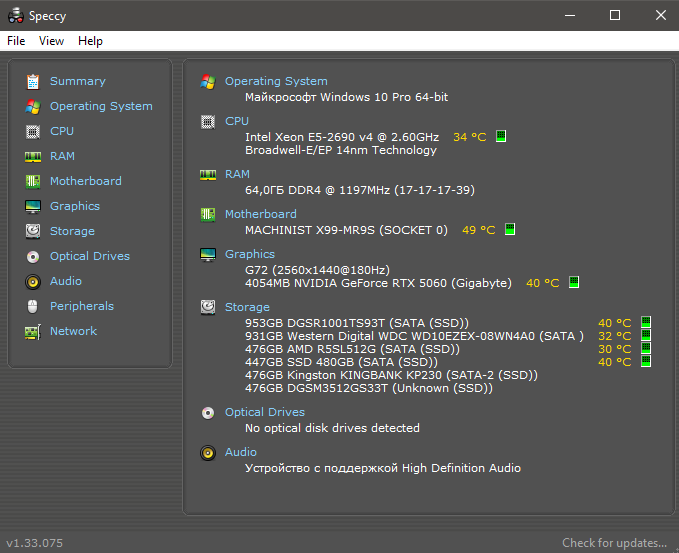Click the monitor icon beside Graphics heading in main panel

coord(208,255)
